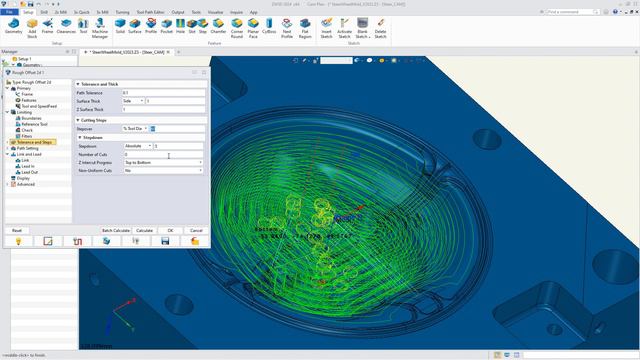The height and width of the screenshot is (360, 640).
Task: Click the toolpath pattern icon in dialog
Action: click(x=77, y=242)
